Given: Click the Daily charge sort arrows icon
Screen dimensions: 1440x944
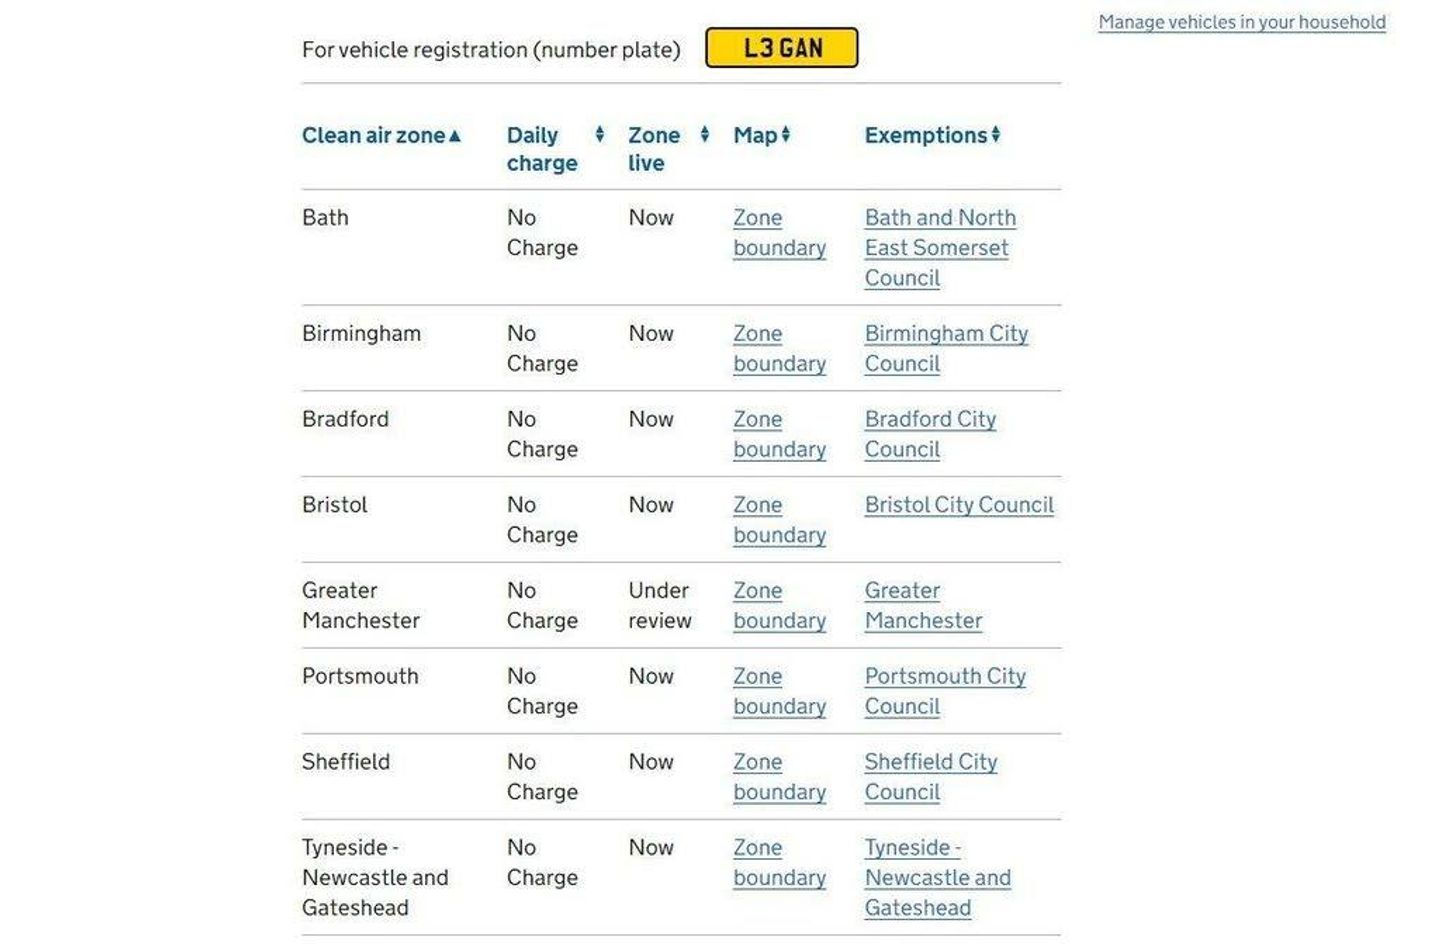Looking at the screenshot, I should point(600,134).
